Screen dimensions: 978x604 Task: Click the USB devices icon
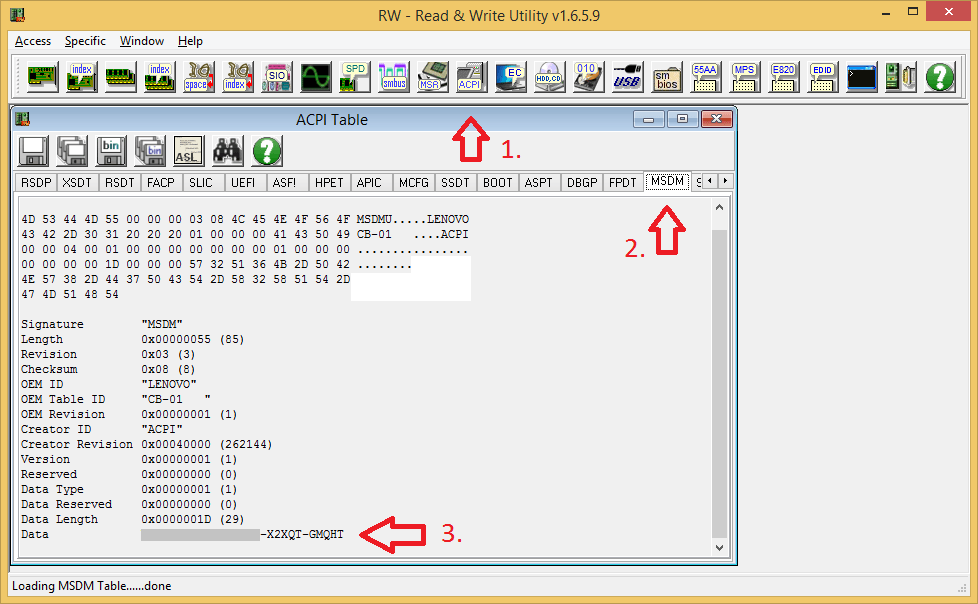click(627, 77)
